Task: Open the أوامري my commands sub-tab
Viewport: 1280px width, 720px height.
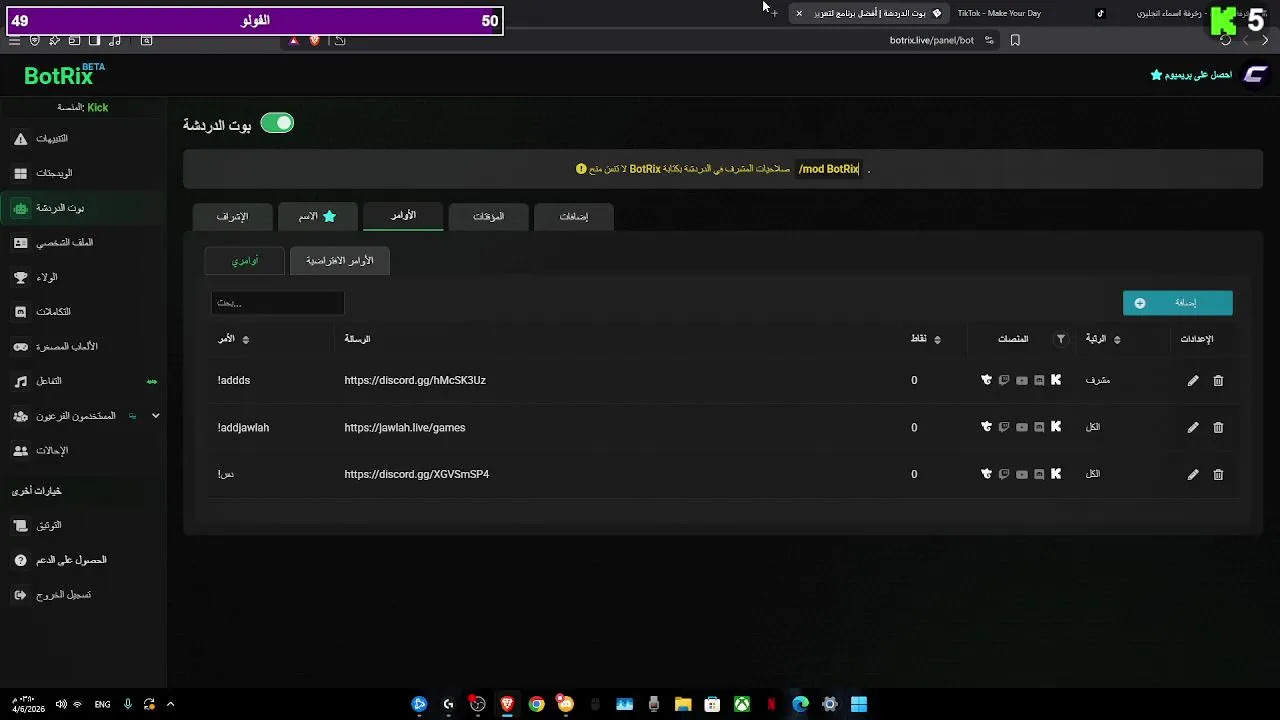Action: coord(245,261)
